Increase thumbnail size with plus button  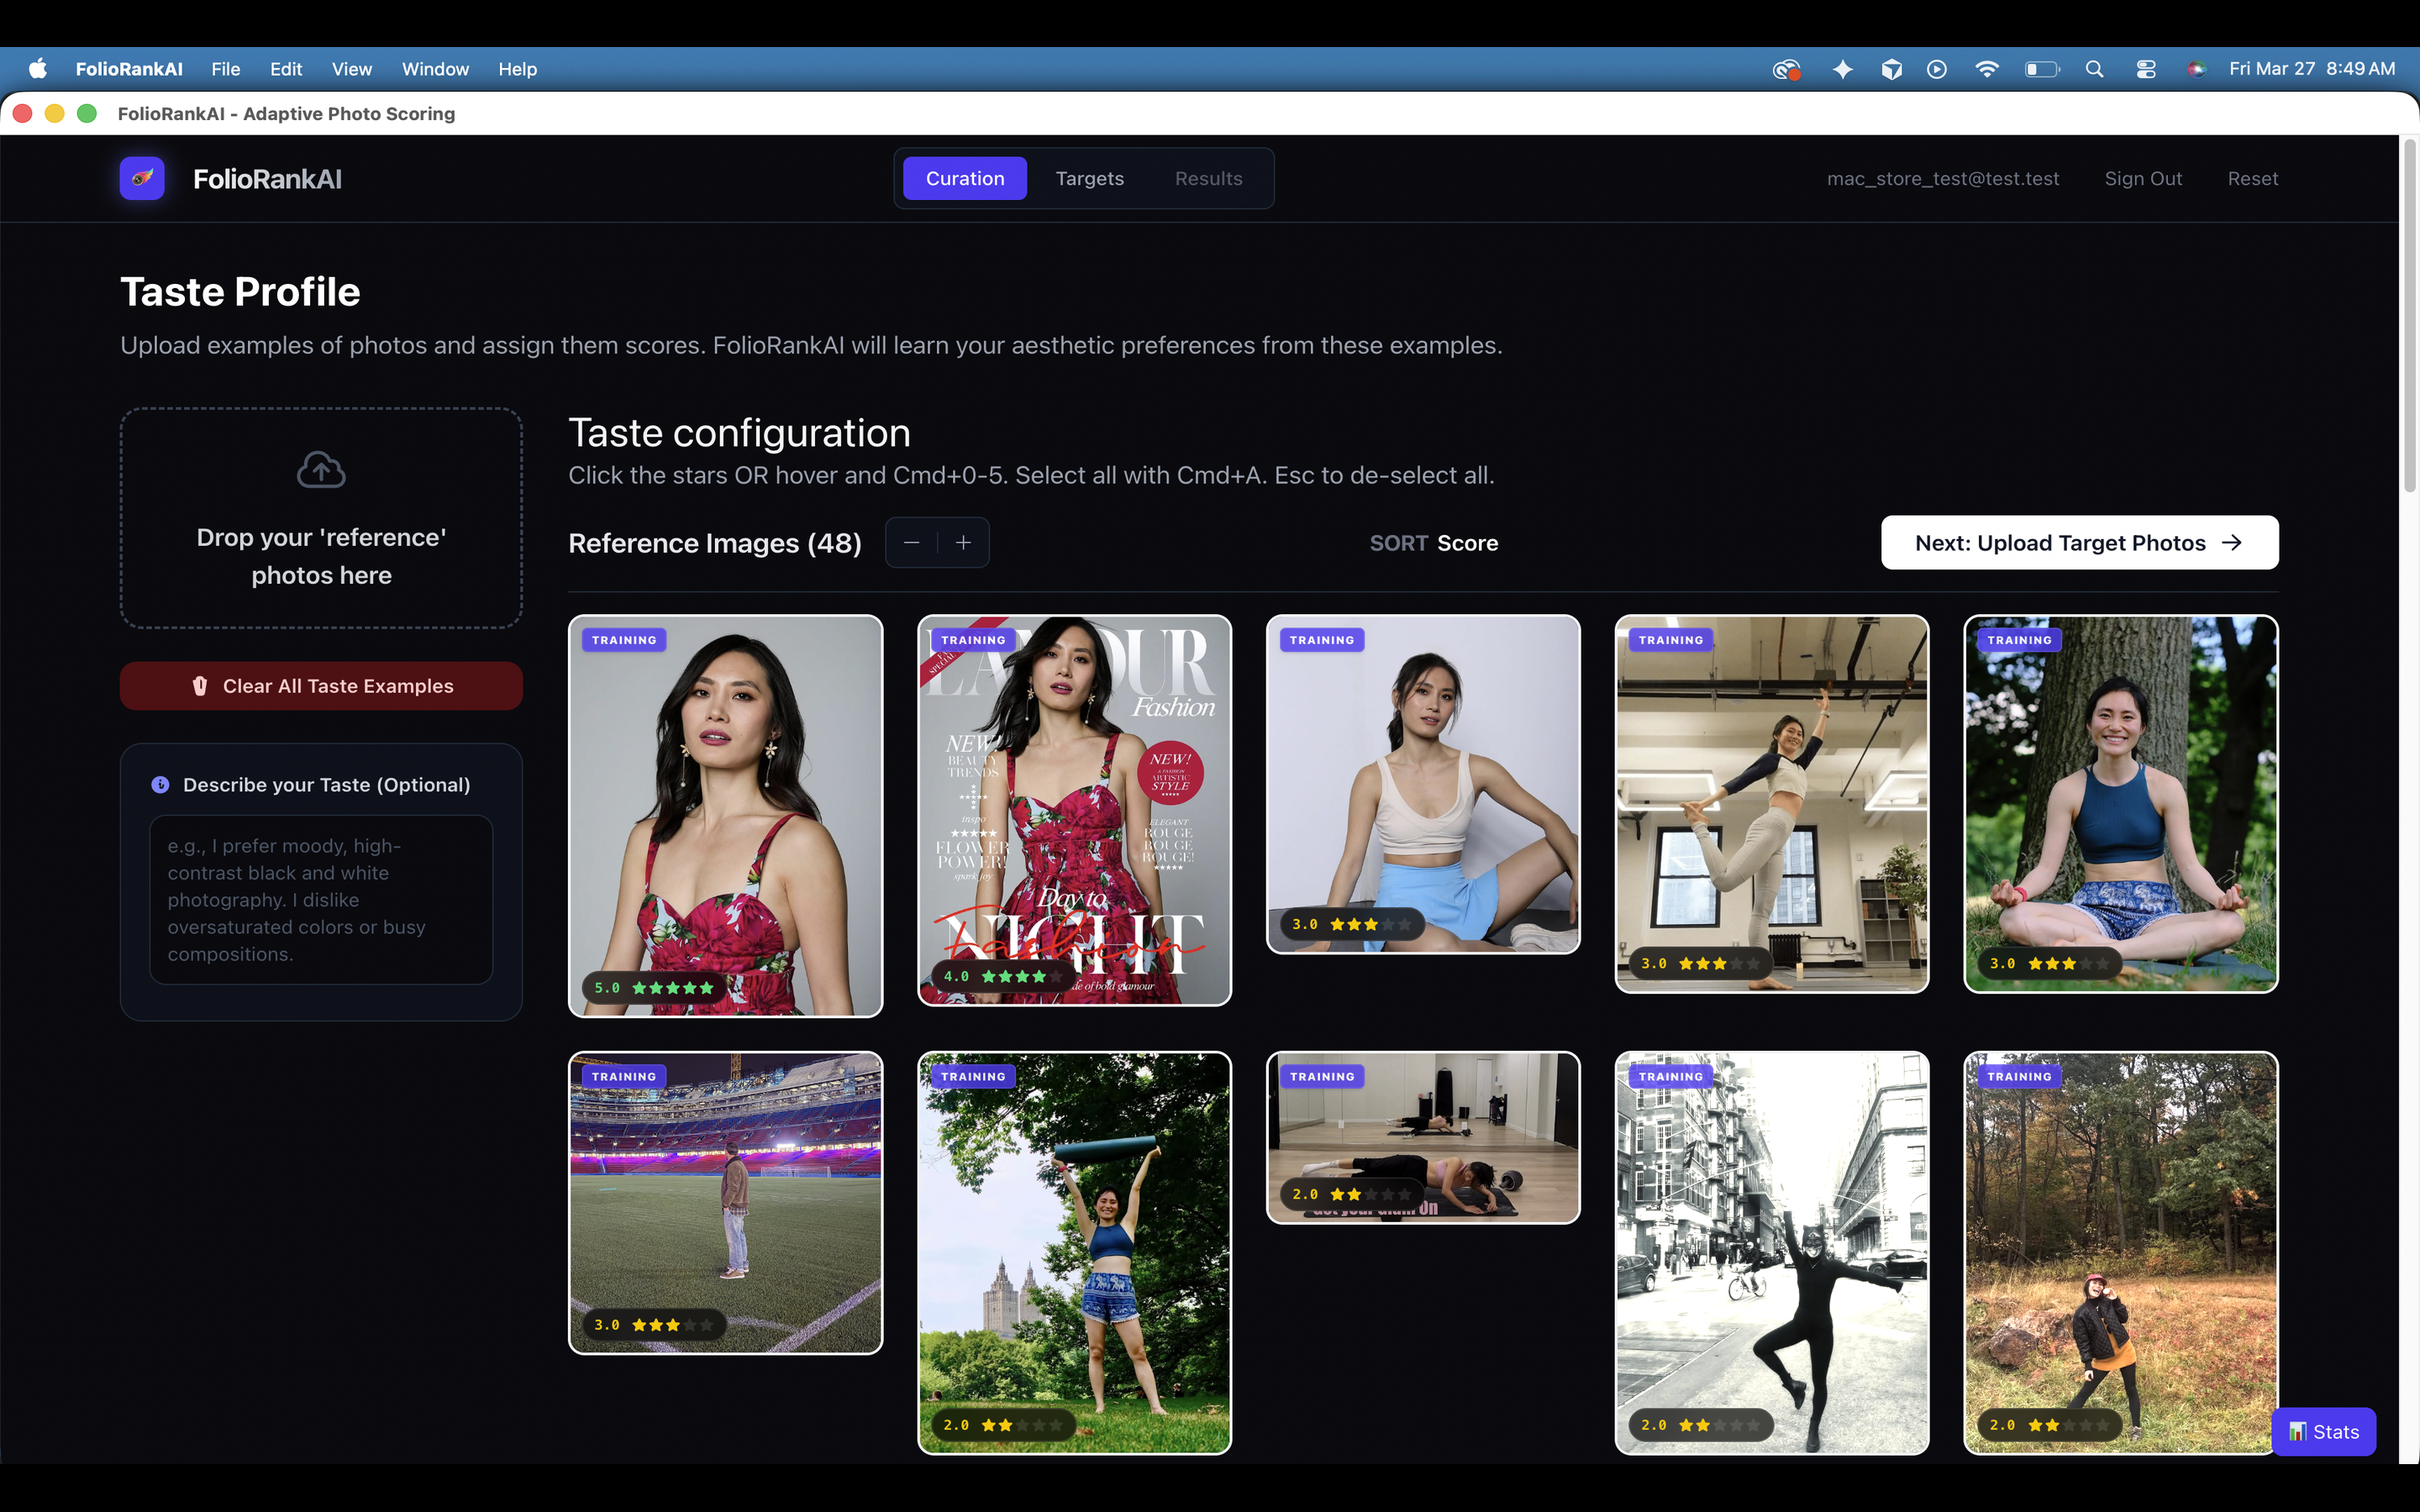click(963, 543)
